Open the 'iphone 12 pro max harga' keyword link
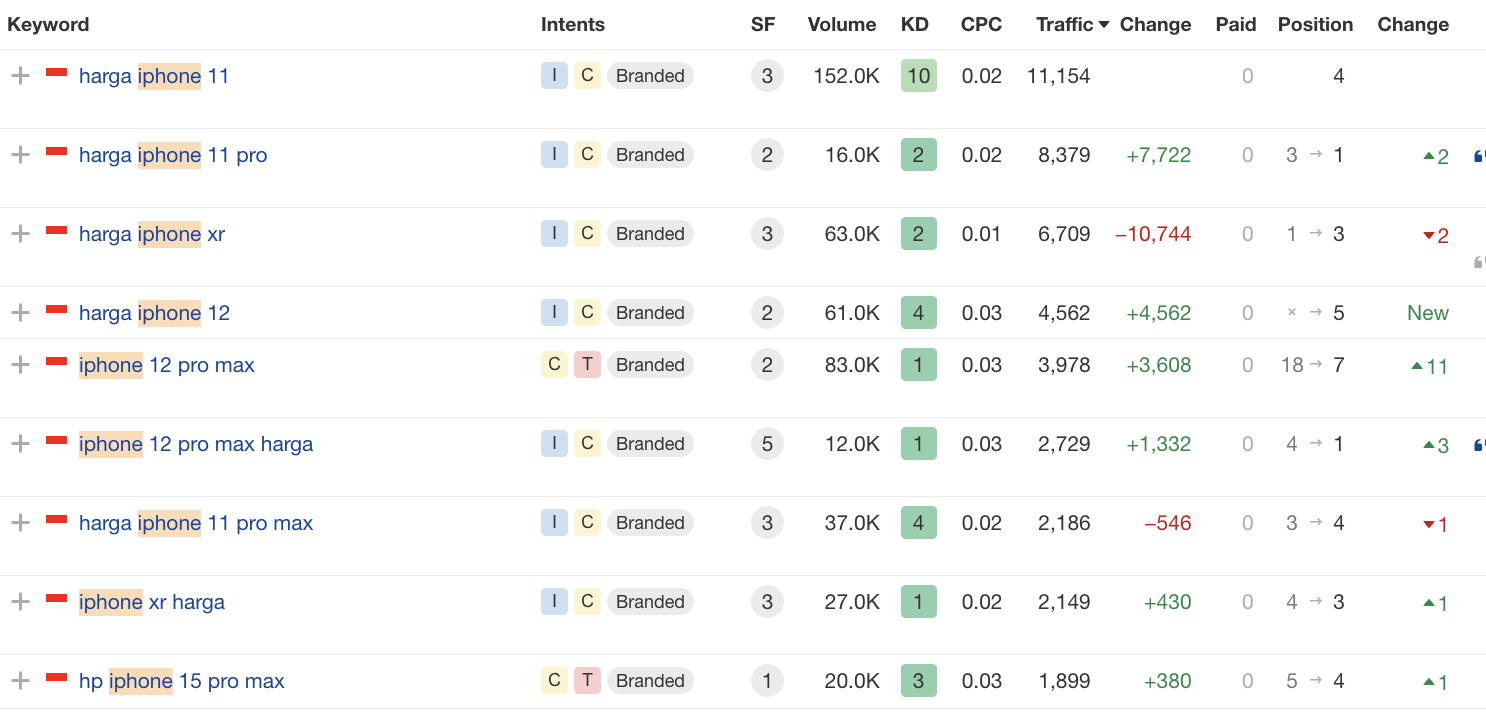Screen dimensions: 1486x714 [x=196, y=444]
